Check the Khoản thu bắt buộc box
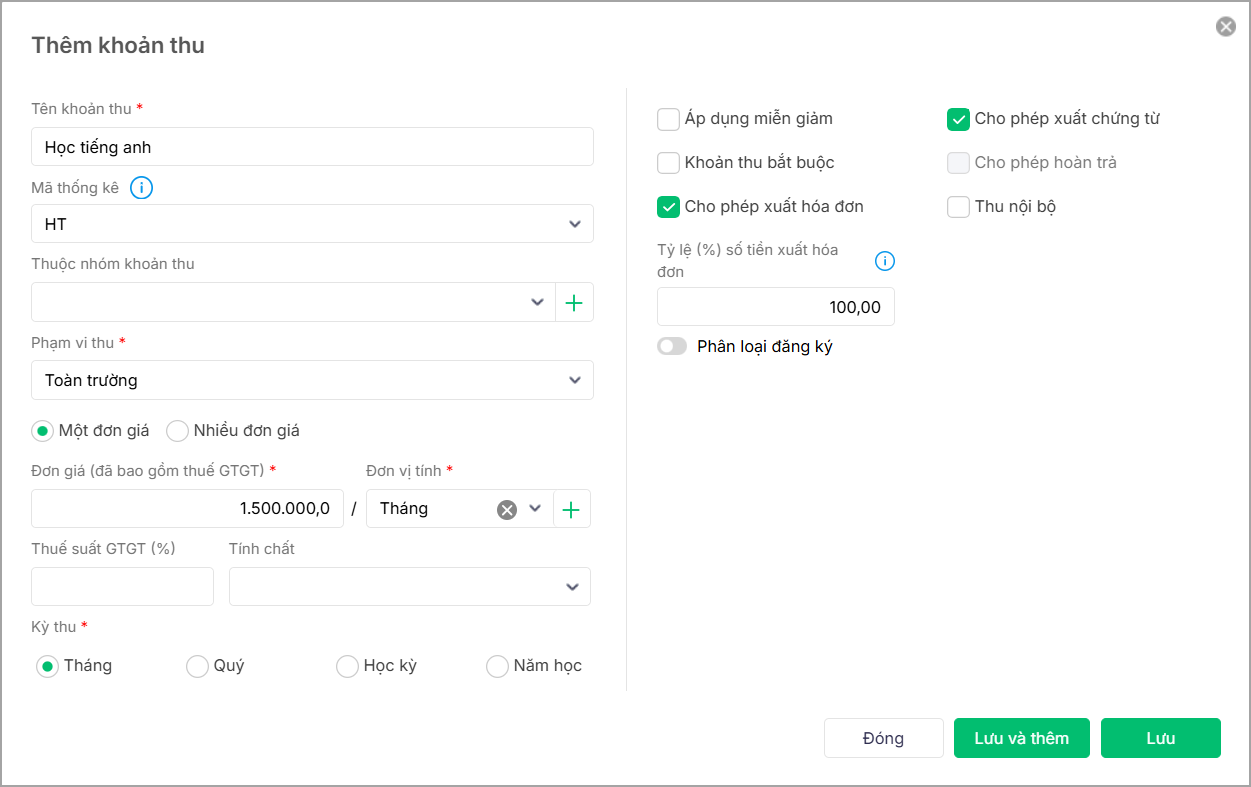 pos(668,163)
